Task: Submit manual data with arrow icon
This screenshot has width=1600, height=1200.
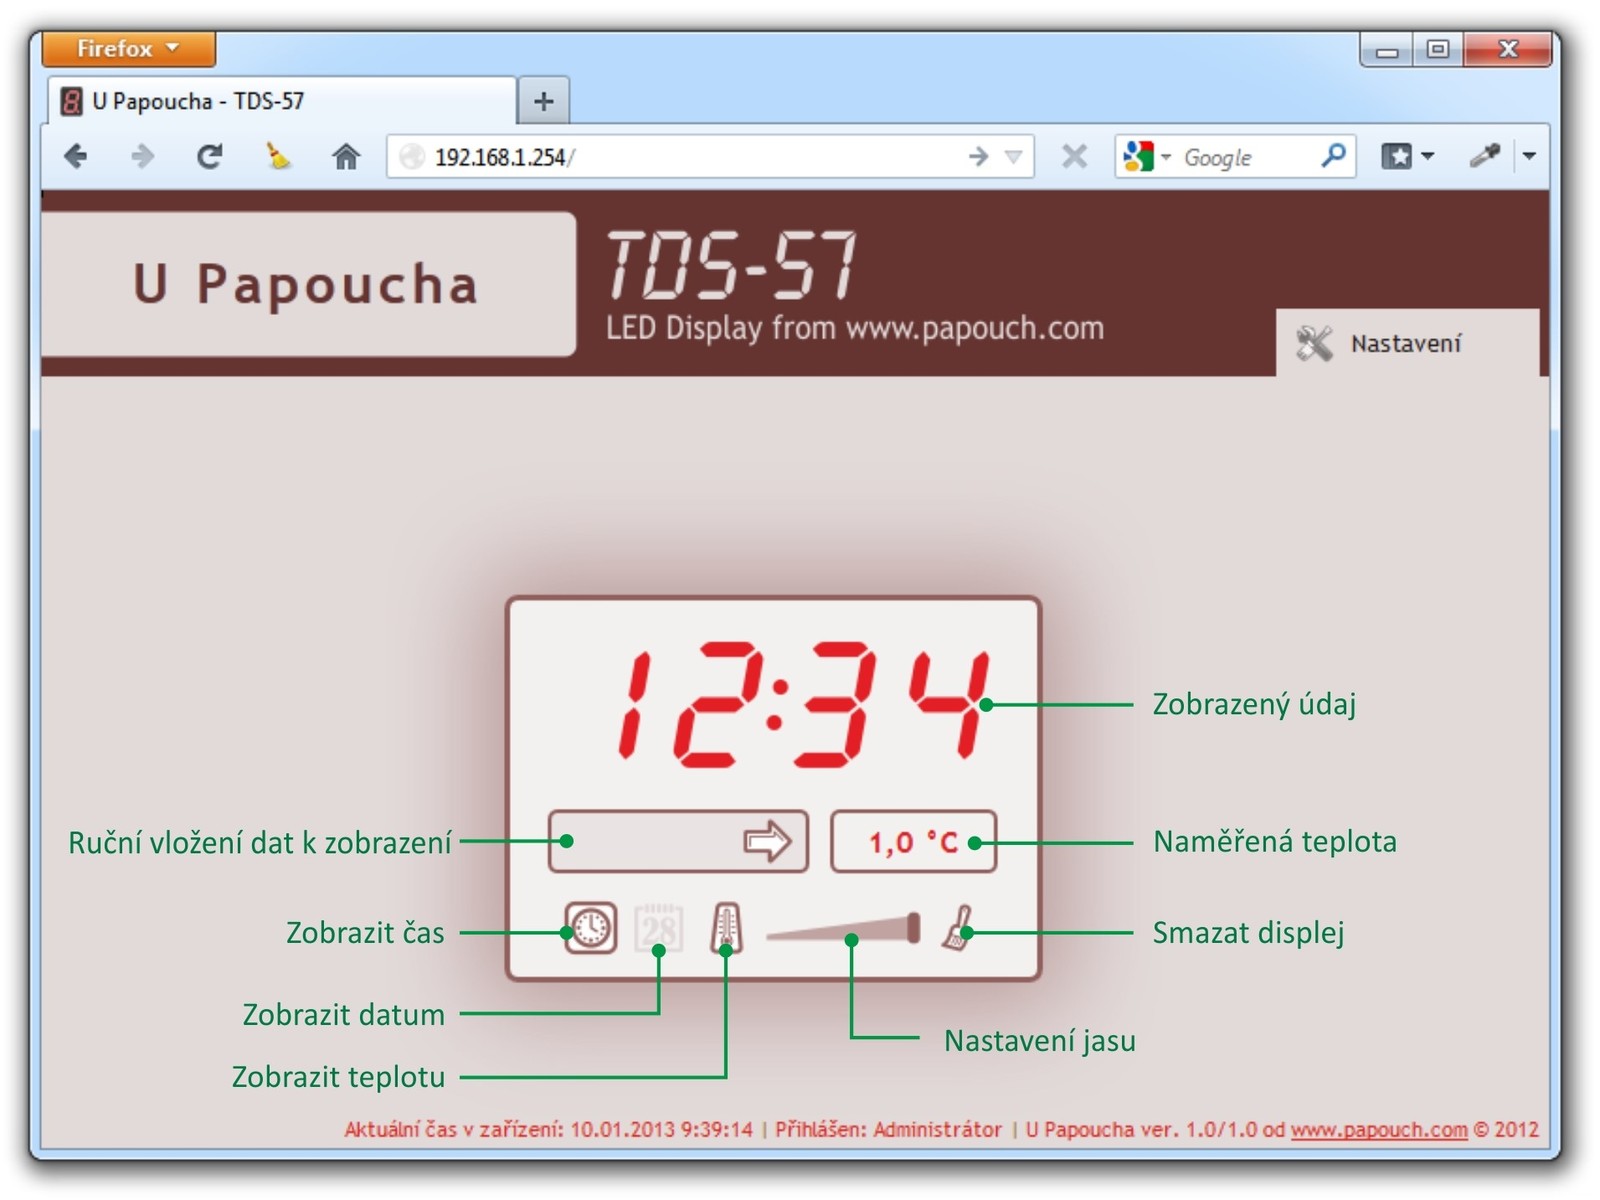Action: 767,841
